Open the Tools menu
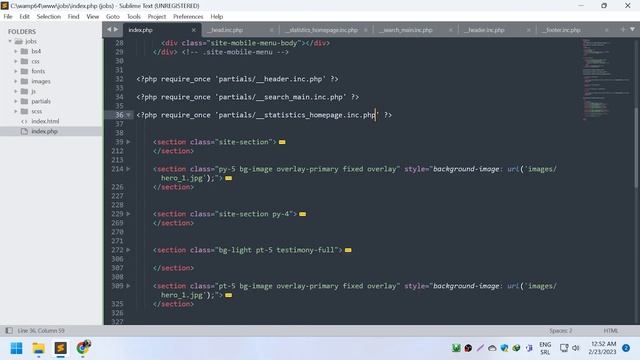 tap(133, 17)
